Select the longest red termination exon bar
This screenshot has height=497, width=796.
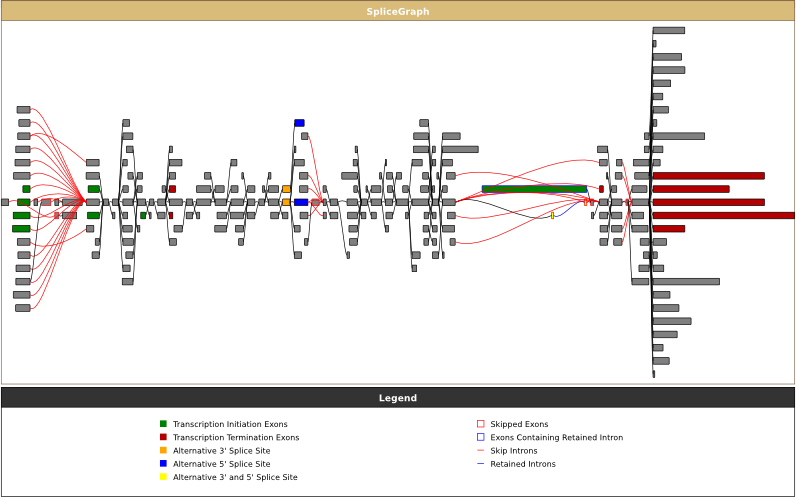pyautogui.click(x=723, y=215)
